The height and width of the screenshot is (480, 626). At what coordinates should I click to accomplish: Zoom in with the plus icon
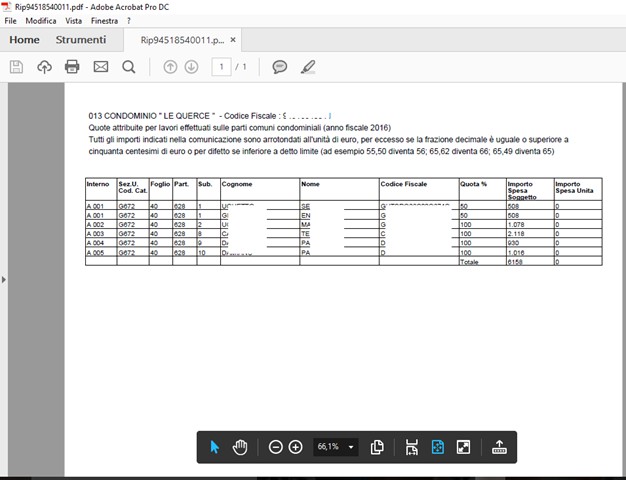pos(295,447)
